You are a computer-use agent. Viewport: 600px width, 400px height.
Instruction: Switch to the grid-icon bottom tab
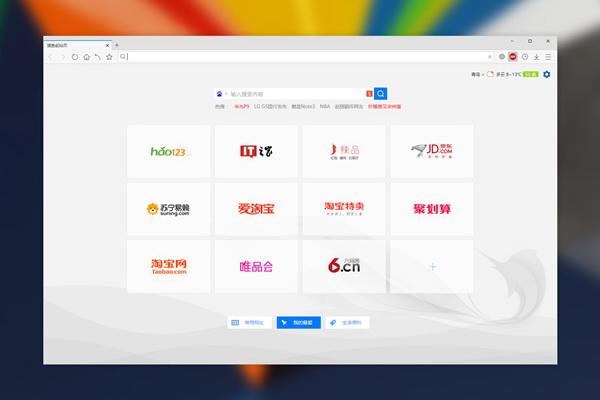tap(250, 323)
